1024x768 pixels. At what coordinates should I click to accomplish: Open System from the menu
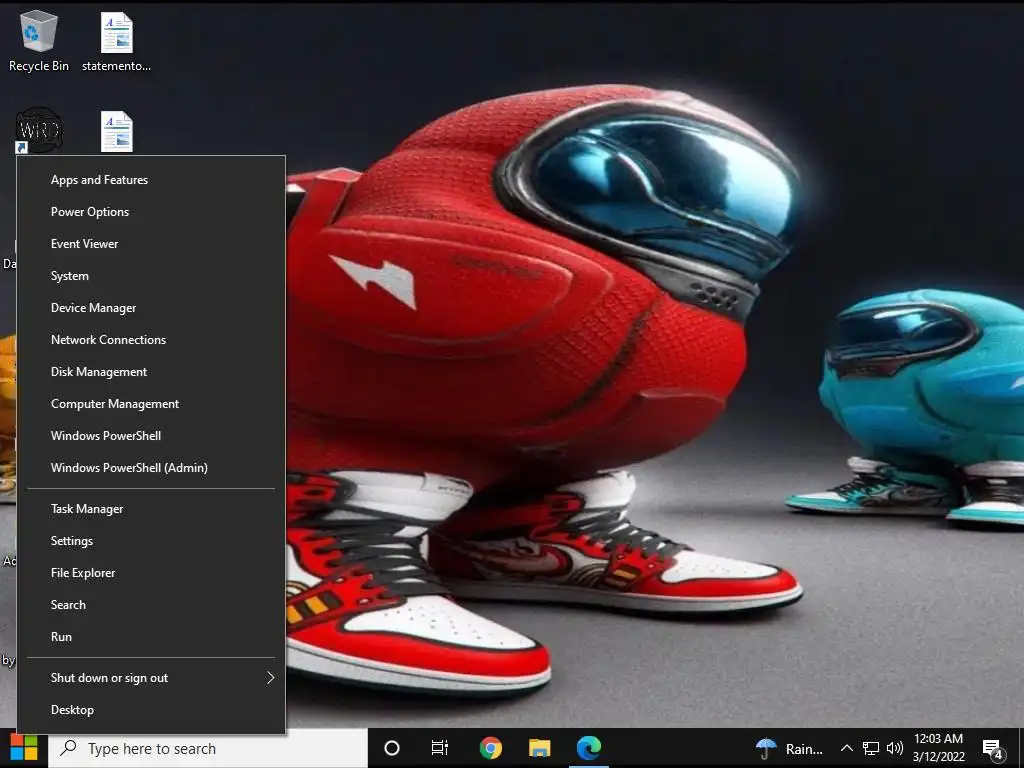pyautogui.click(x=151, y=276)
